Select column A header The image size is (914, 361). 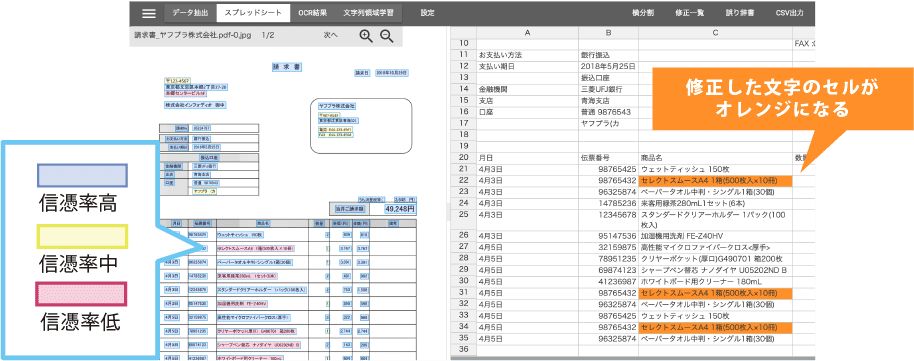(528, 33)
